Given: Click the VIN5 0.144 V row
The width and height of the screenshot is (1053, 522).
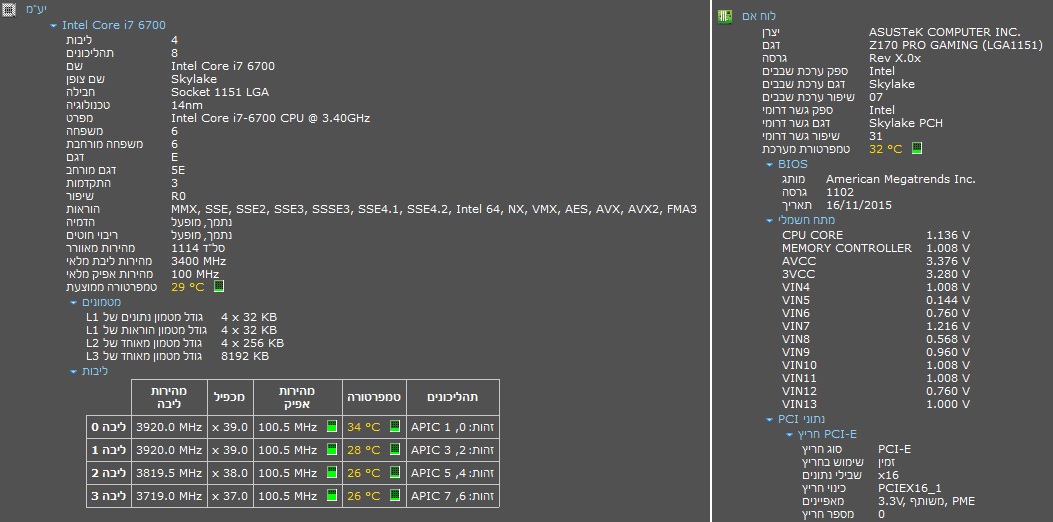Looking at the screenshot, I should (x=876, y=300).
